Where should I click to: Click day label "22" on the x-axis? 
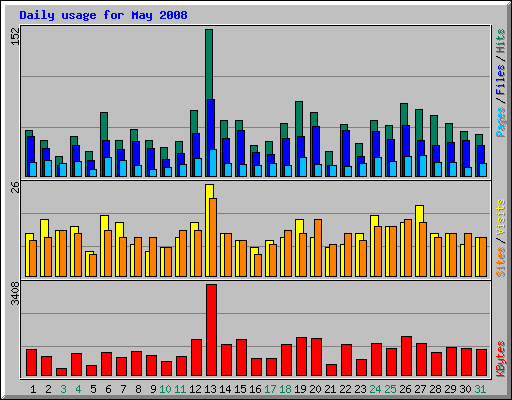tap(345, 389)
